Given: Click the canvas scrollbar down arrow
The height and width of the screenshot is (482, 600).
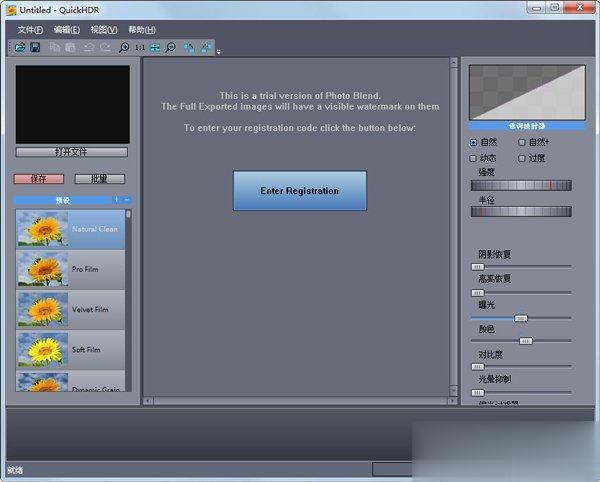Looking at the screenshot, I should pos(453,391).
